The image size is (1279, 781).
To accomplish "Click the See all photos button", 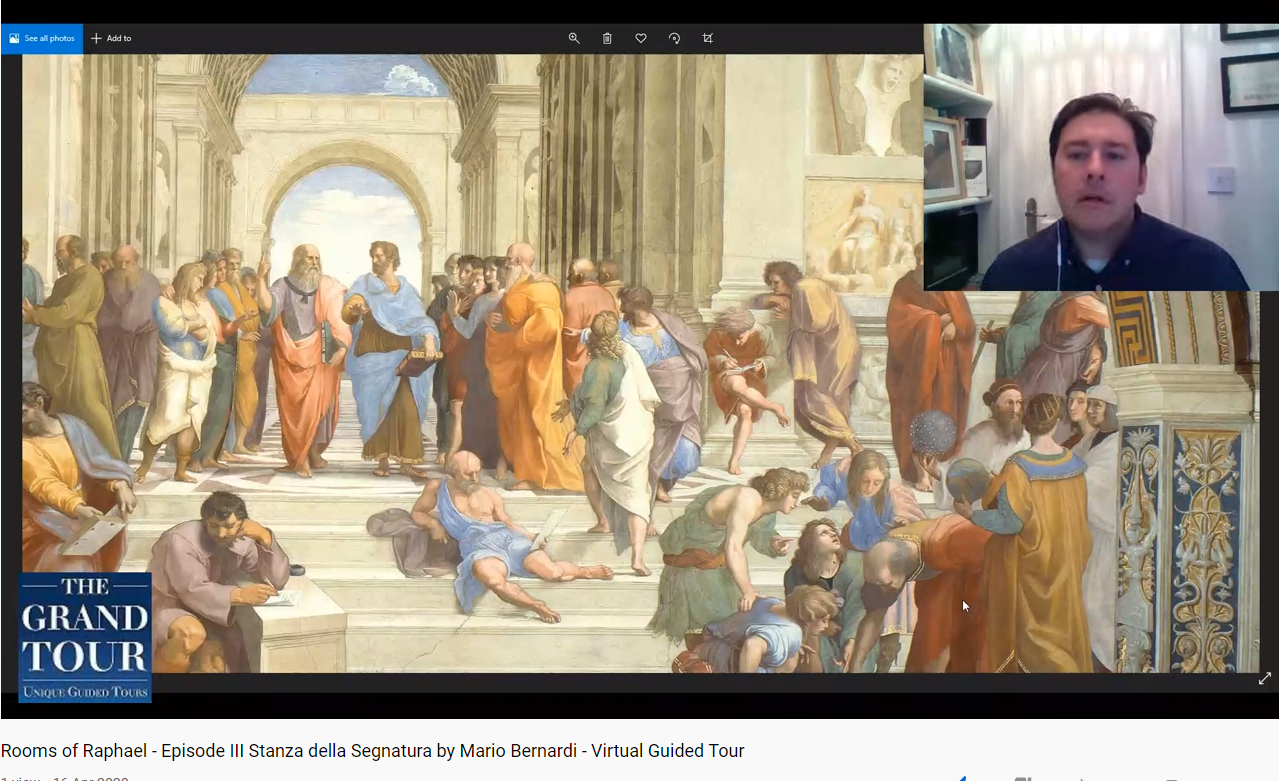I will (x=42, y=39).
